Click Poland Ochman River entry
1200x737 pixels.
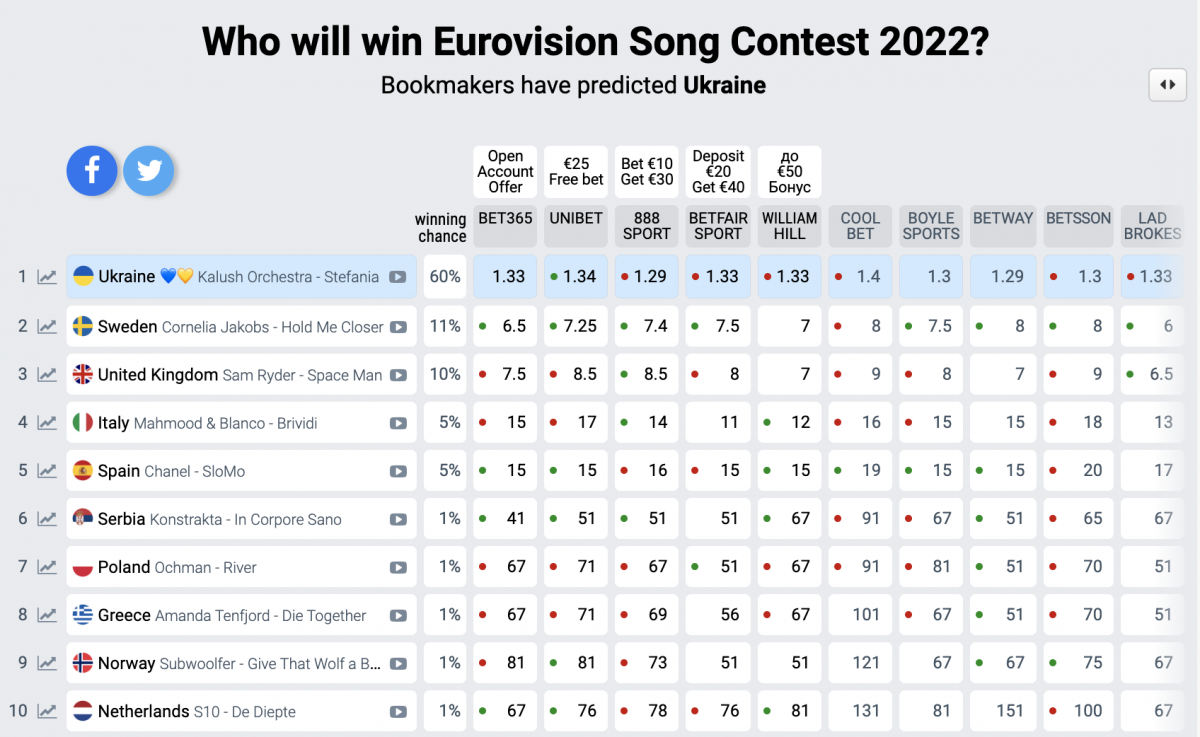242,567
